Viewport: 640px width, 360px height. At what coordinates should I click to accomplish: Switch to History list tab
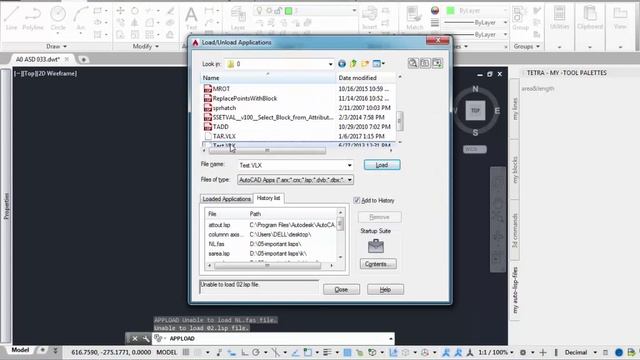pyautogui.click(x=268, y=198)
